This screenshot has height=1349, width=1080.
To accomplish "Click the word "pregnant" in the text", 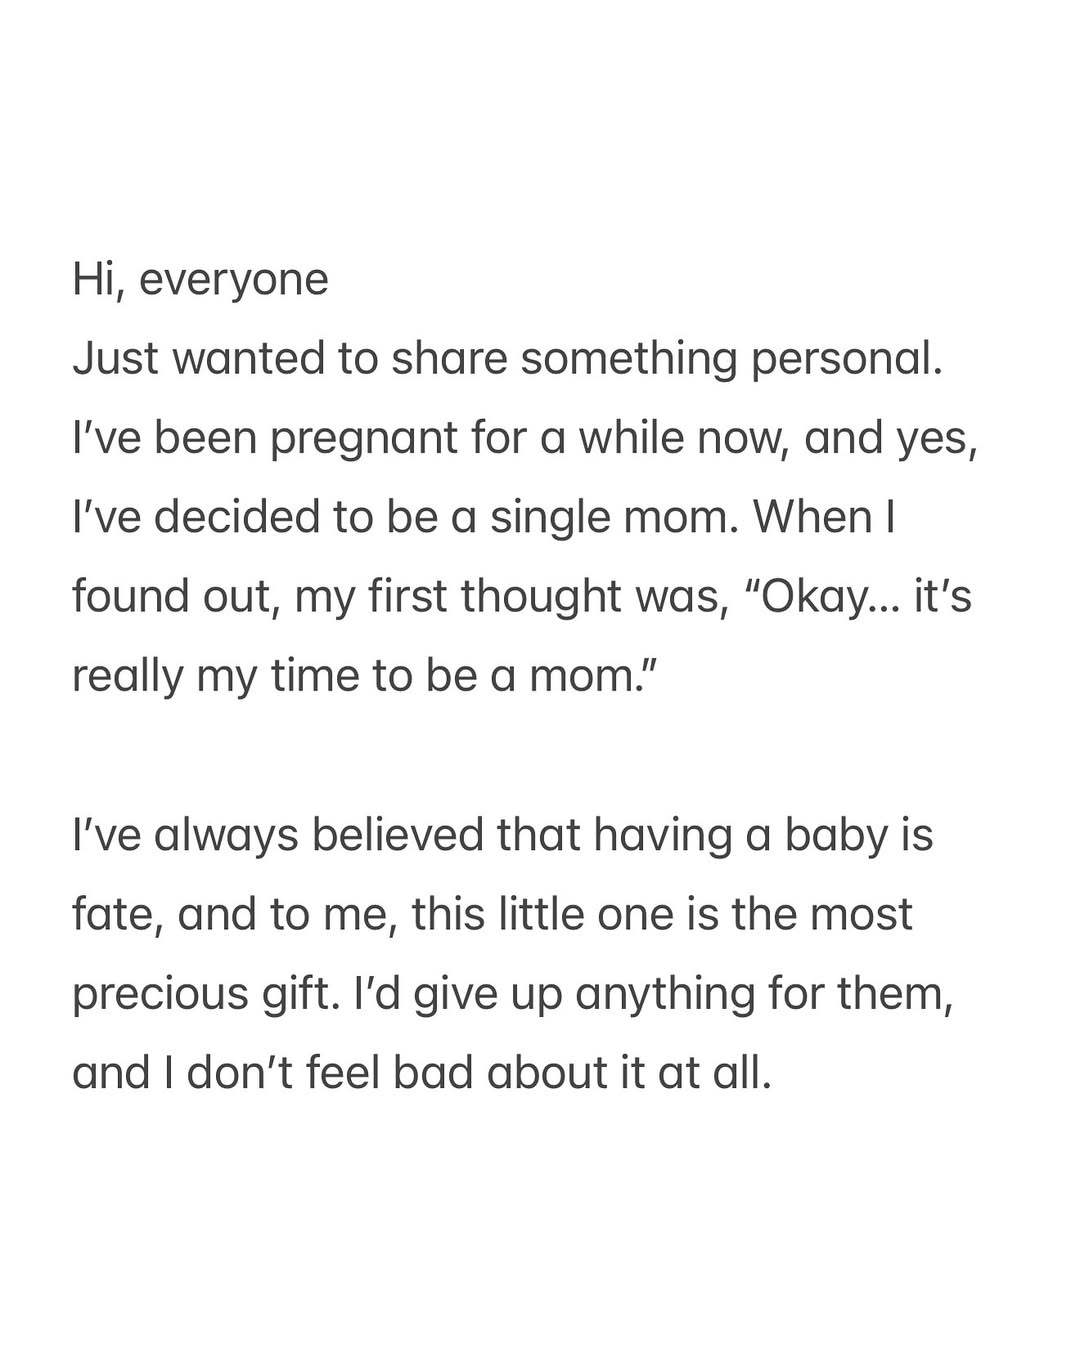I will [364, 439].
